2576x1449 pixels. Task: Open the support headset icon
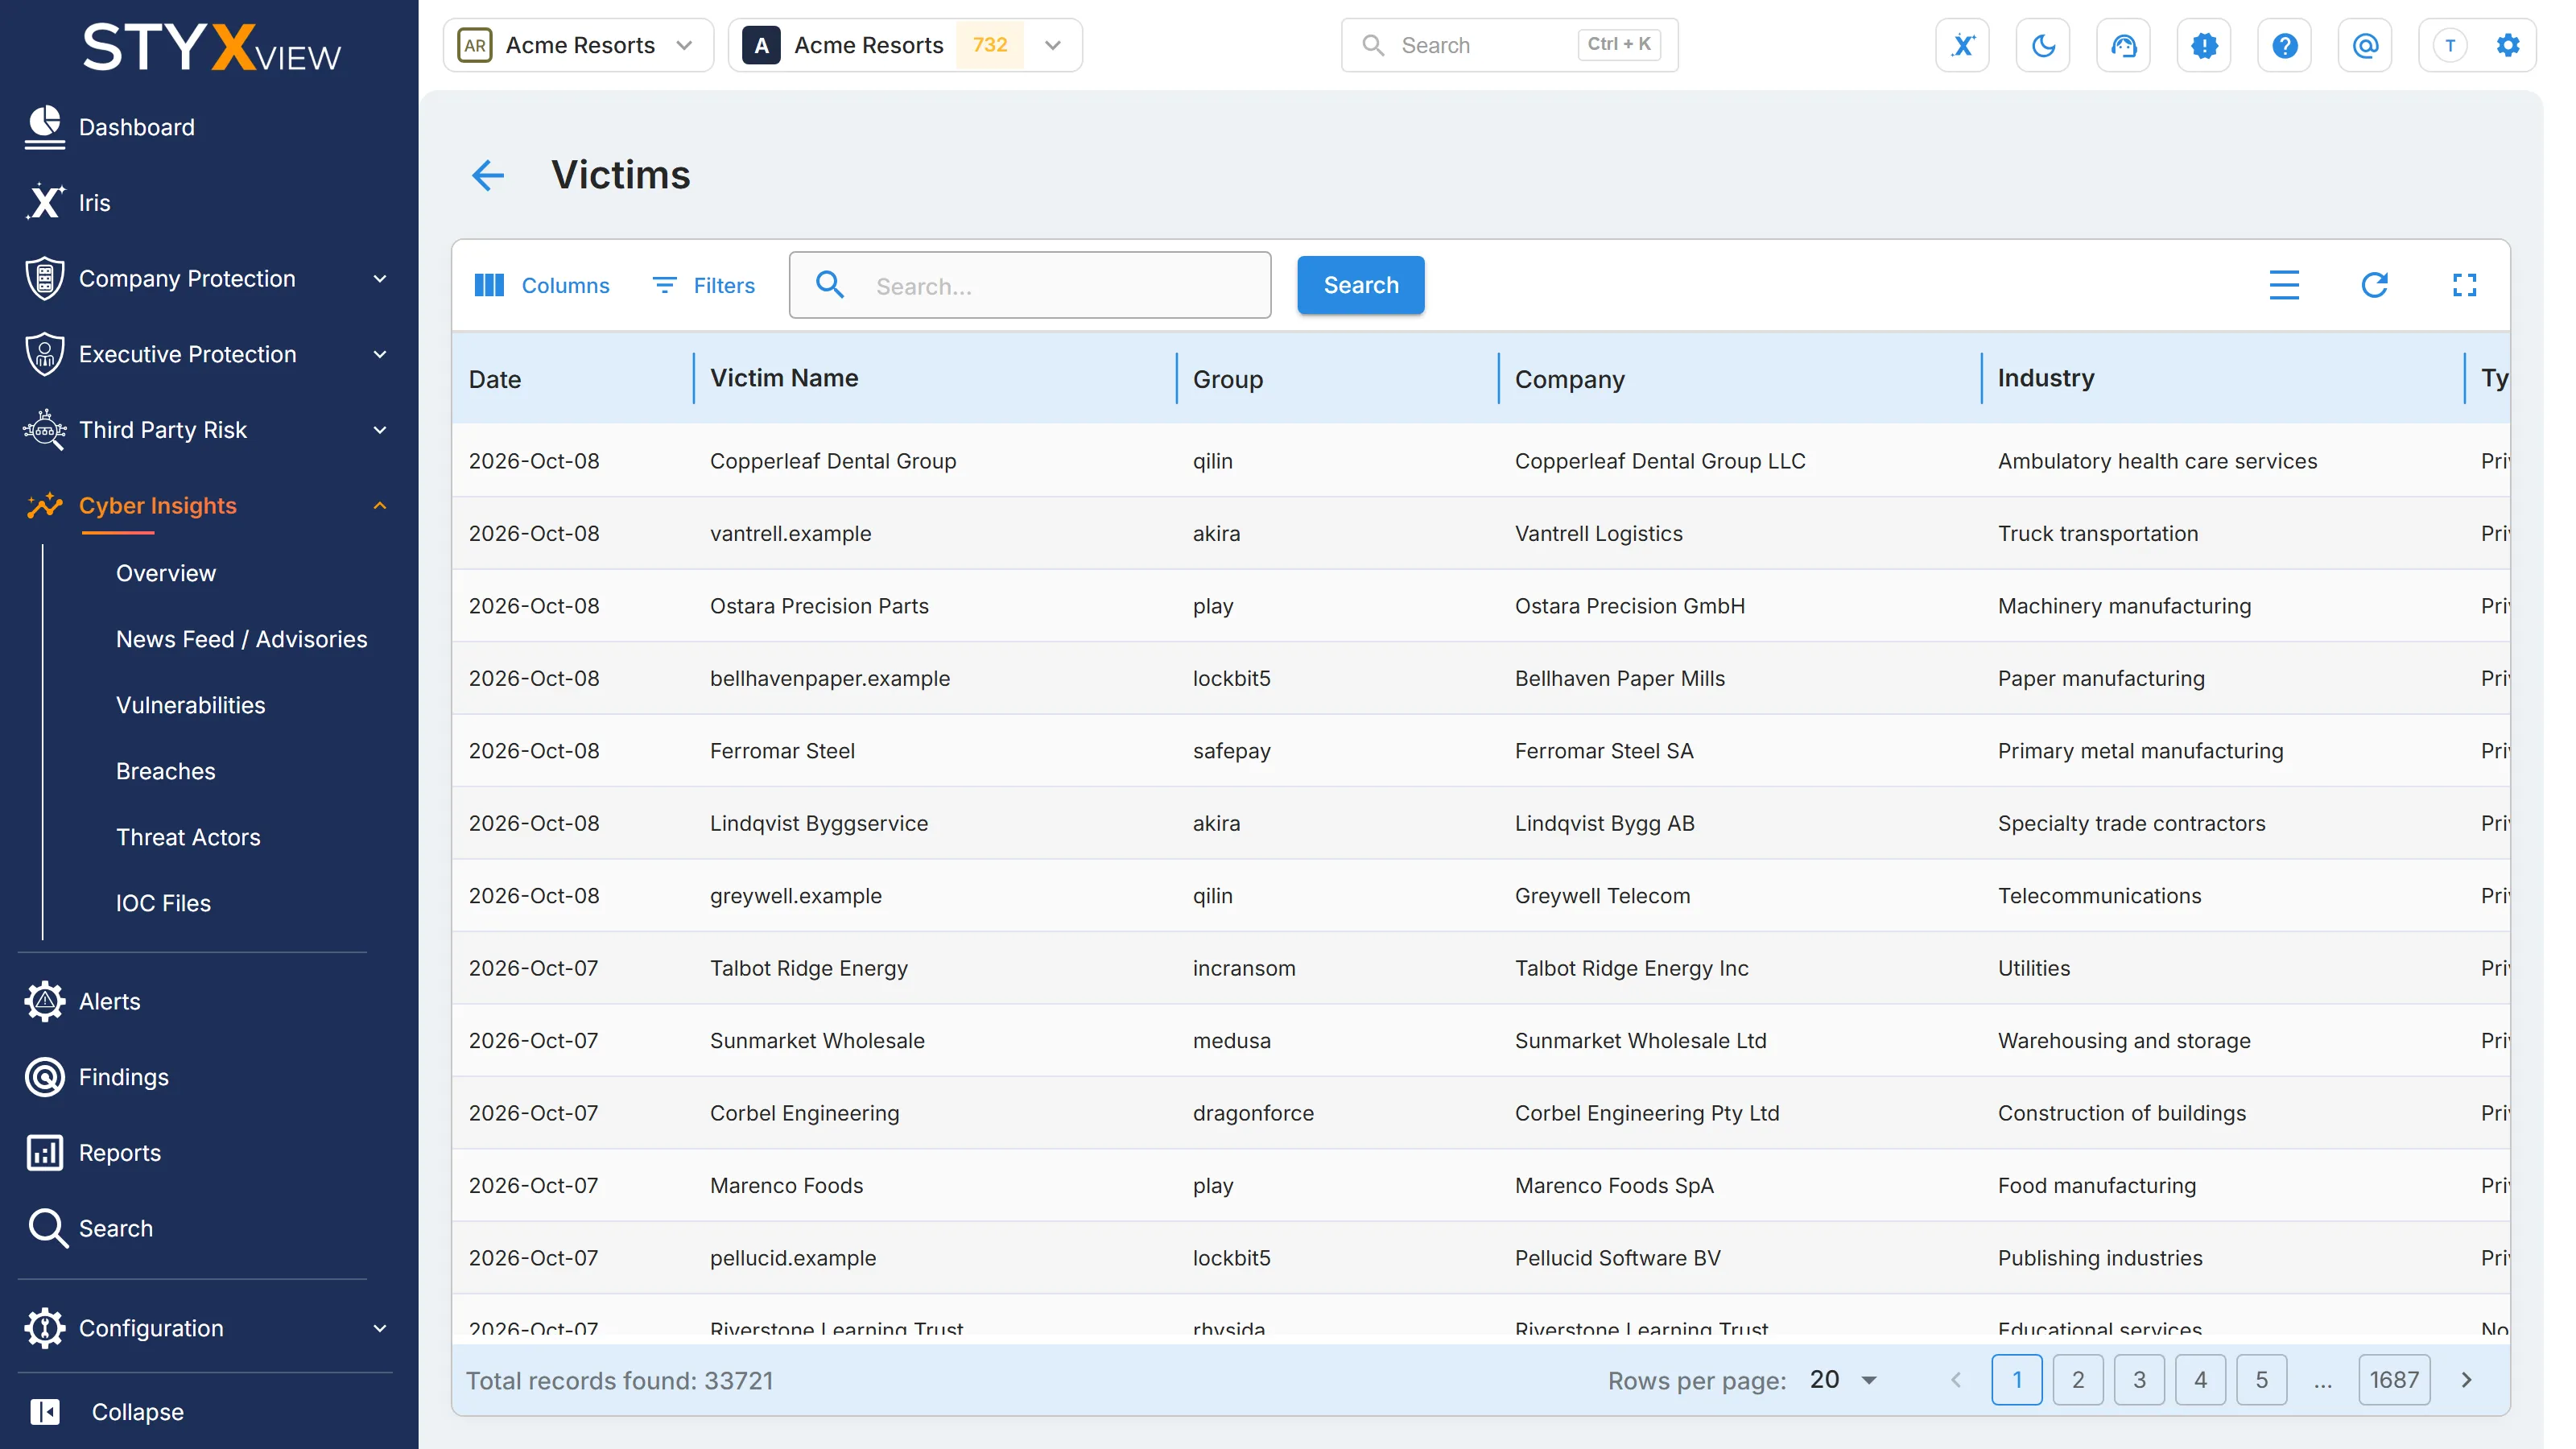(2123, 45)
